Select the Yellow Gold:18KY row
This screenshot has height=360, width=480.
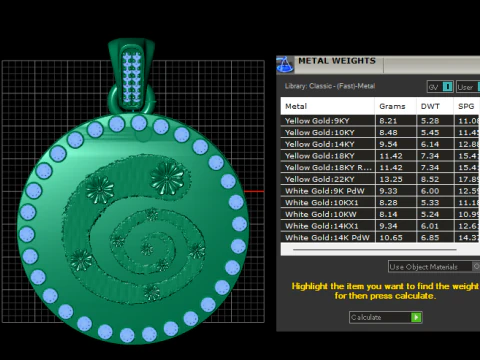click(x=380, y=156)
